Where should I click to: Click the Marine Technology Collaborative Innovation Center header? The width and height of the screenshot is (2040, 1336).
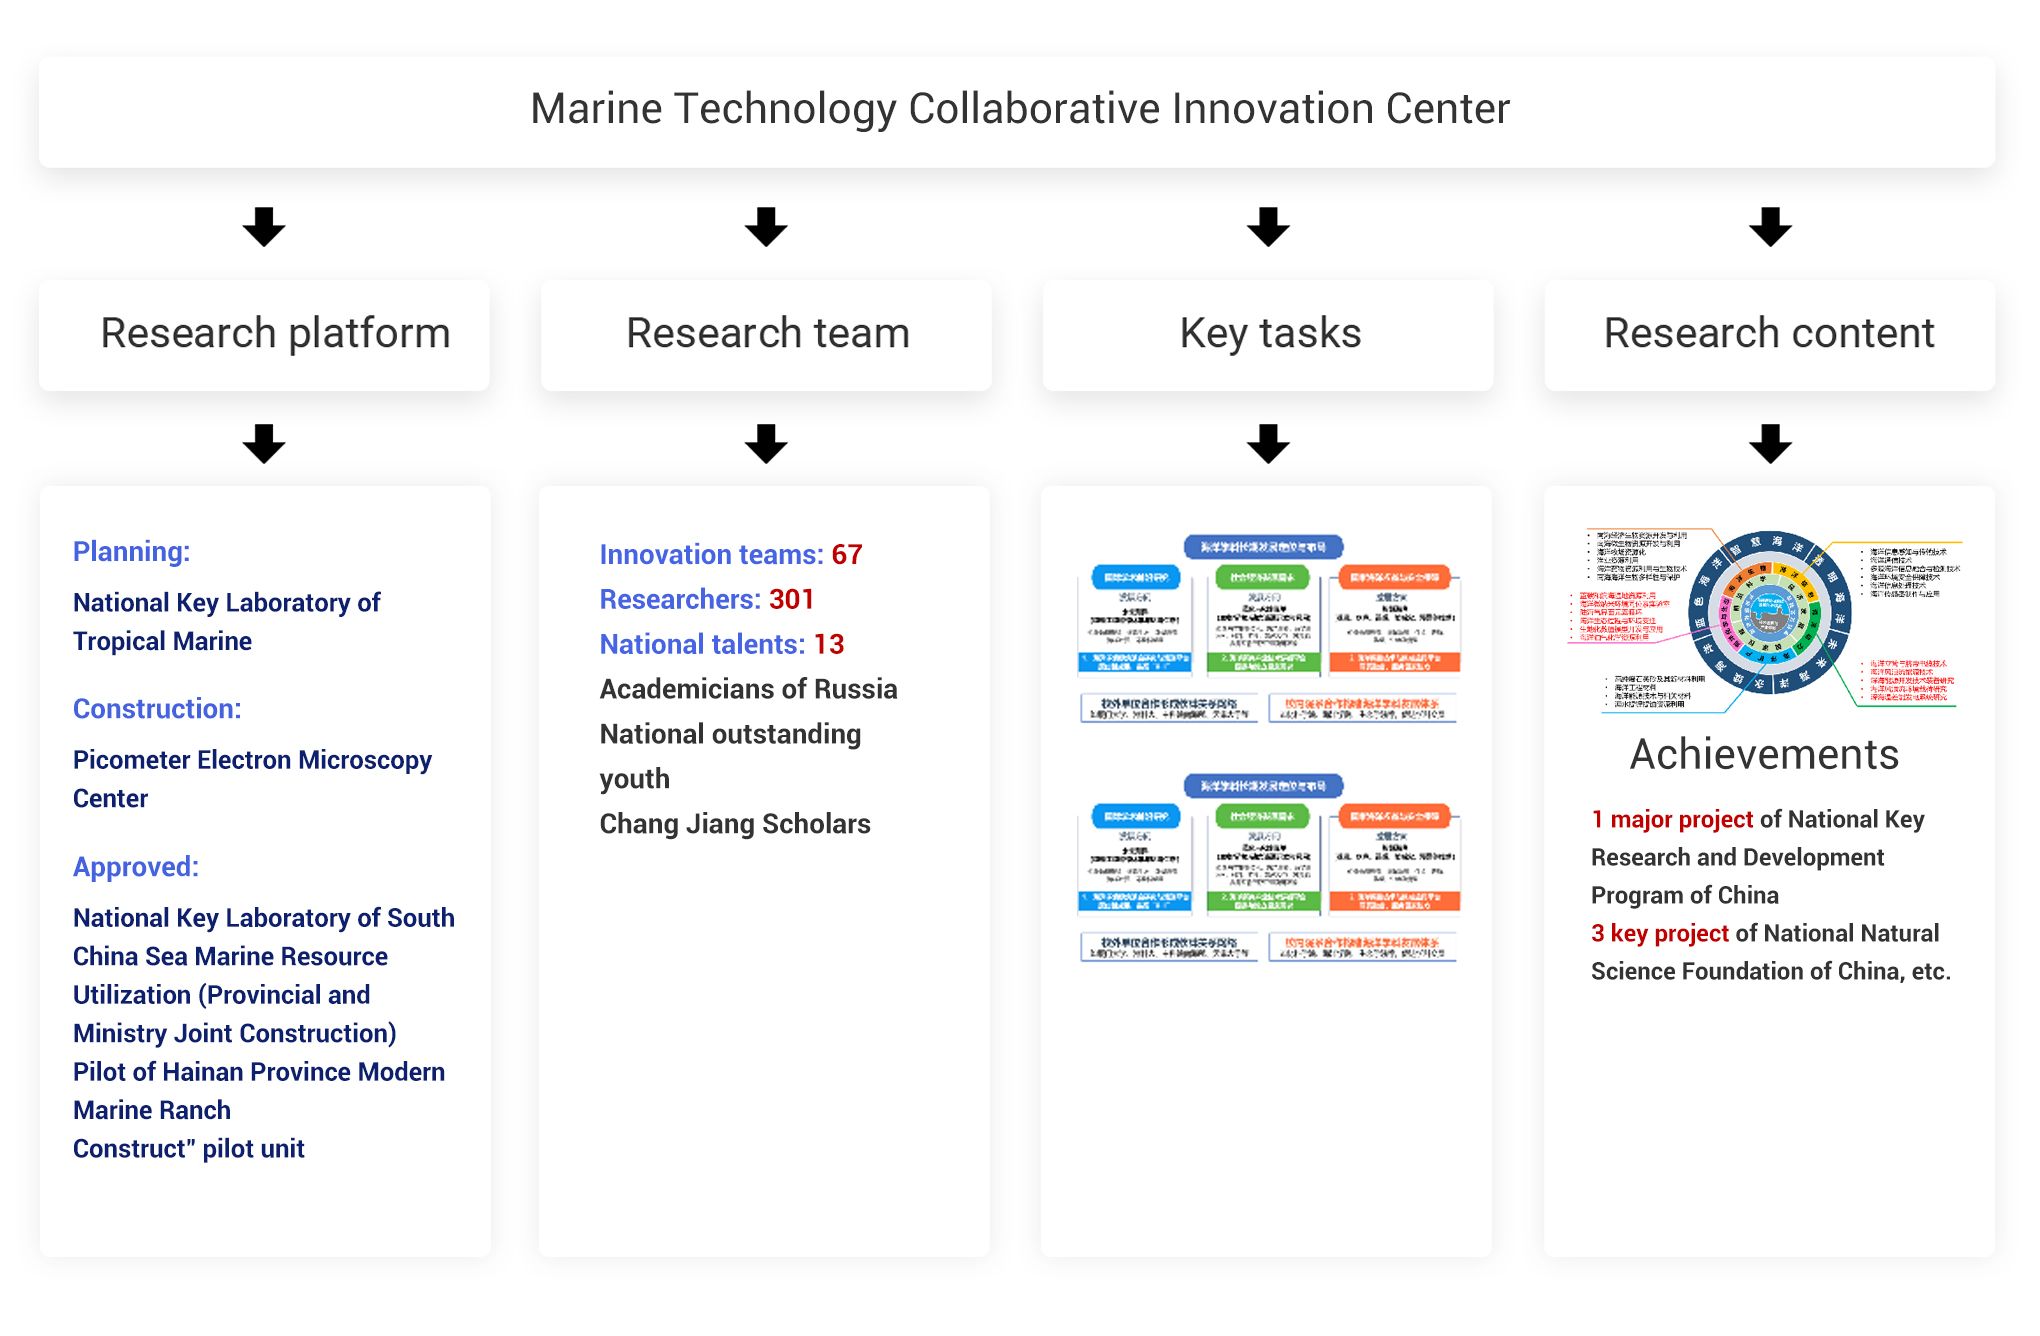point(1017,111)
